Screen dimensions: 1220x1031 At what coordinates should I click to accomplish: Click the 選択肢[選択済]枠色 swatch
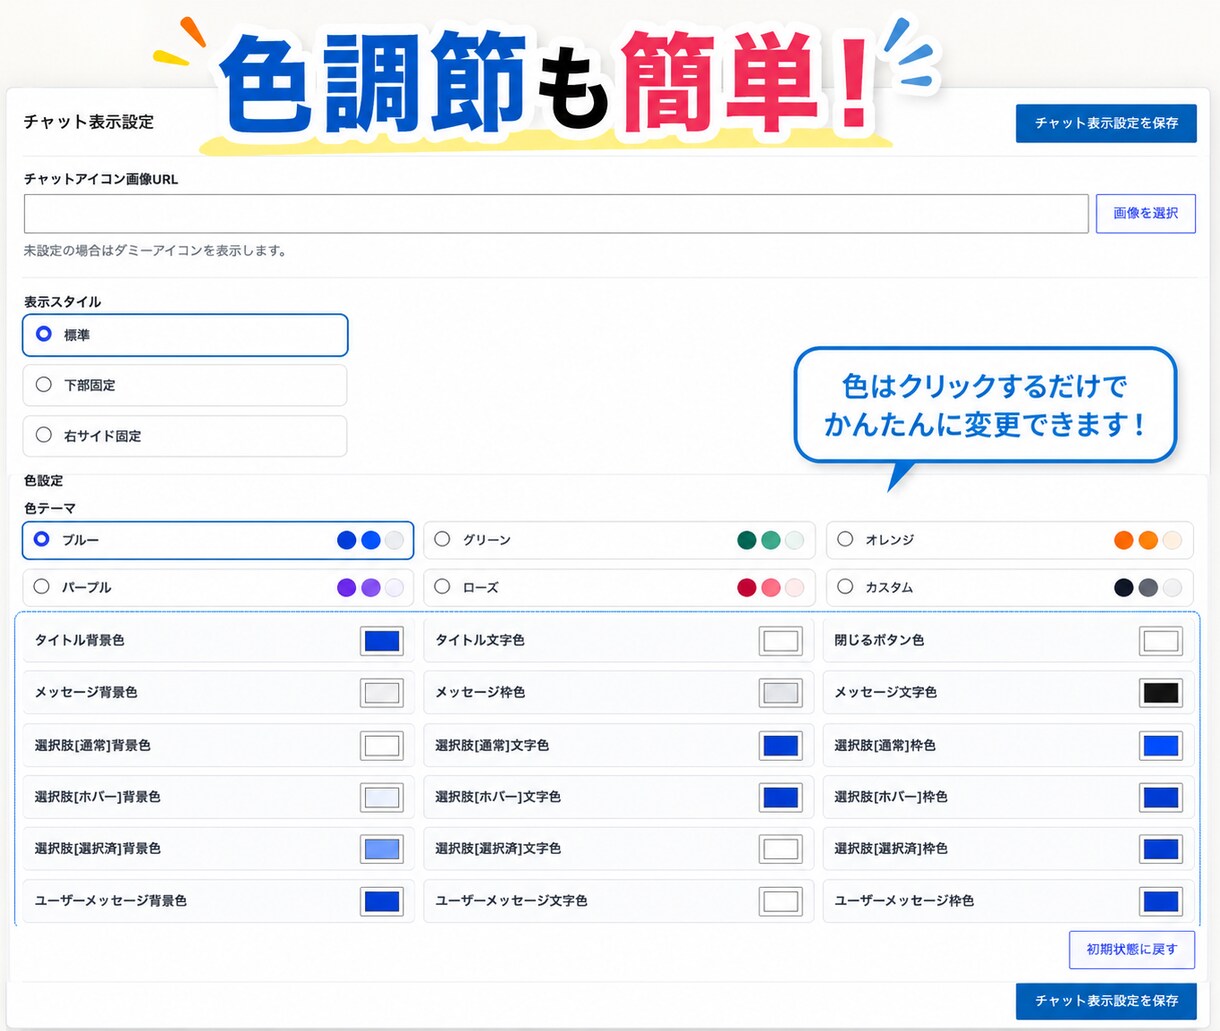coord(1161,849)
